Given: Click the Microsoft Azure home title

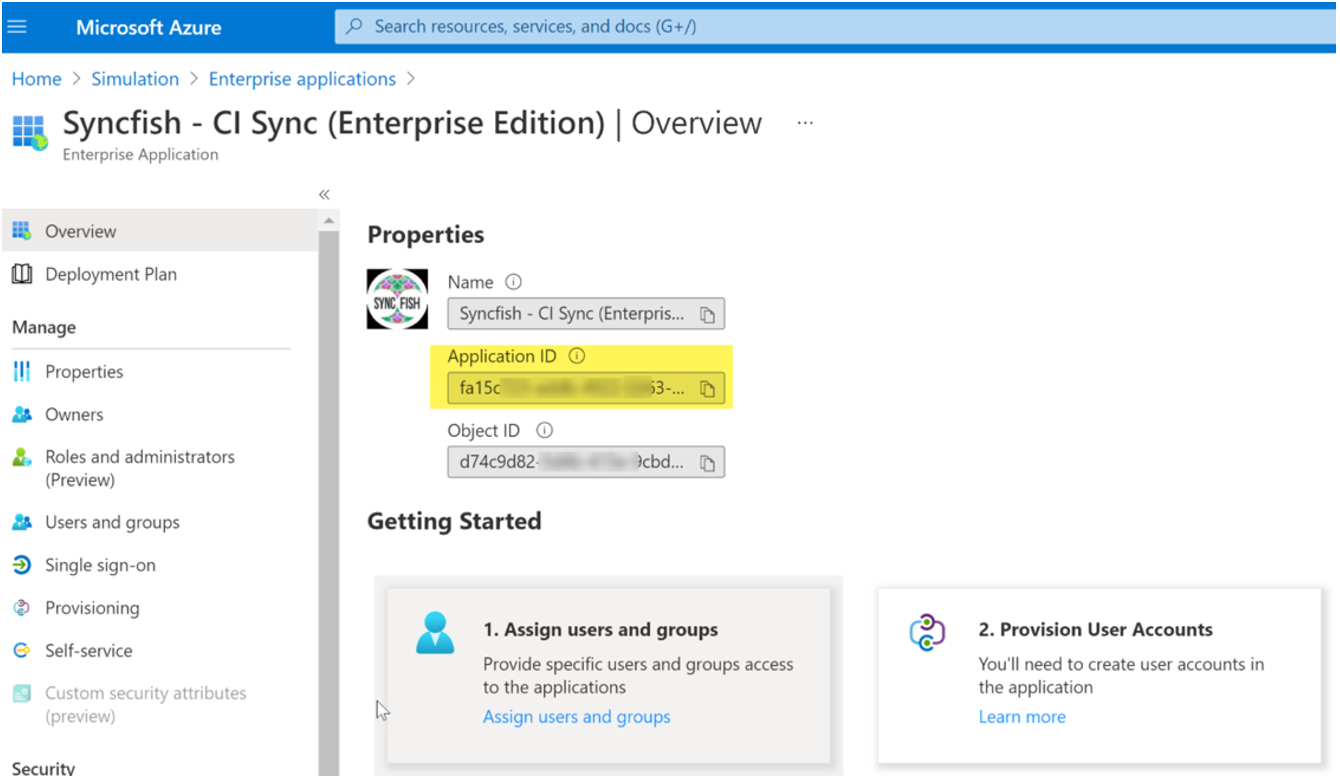Looking at the screenshot, I should [x=149, y=27].
